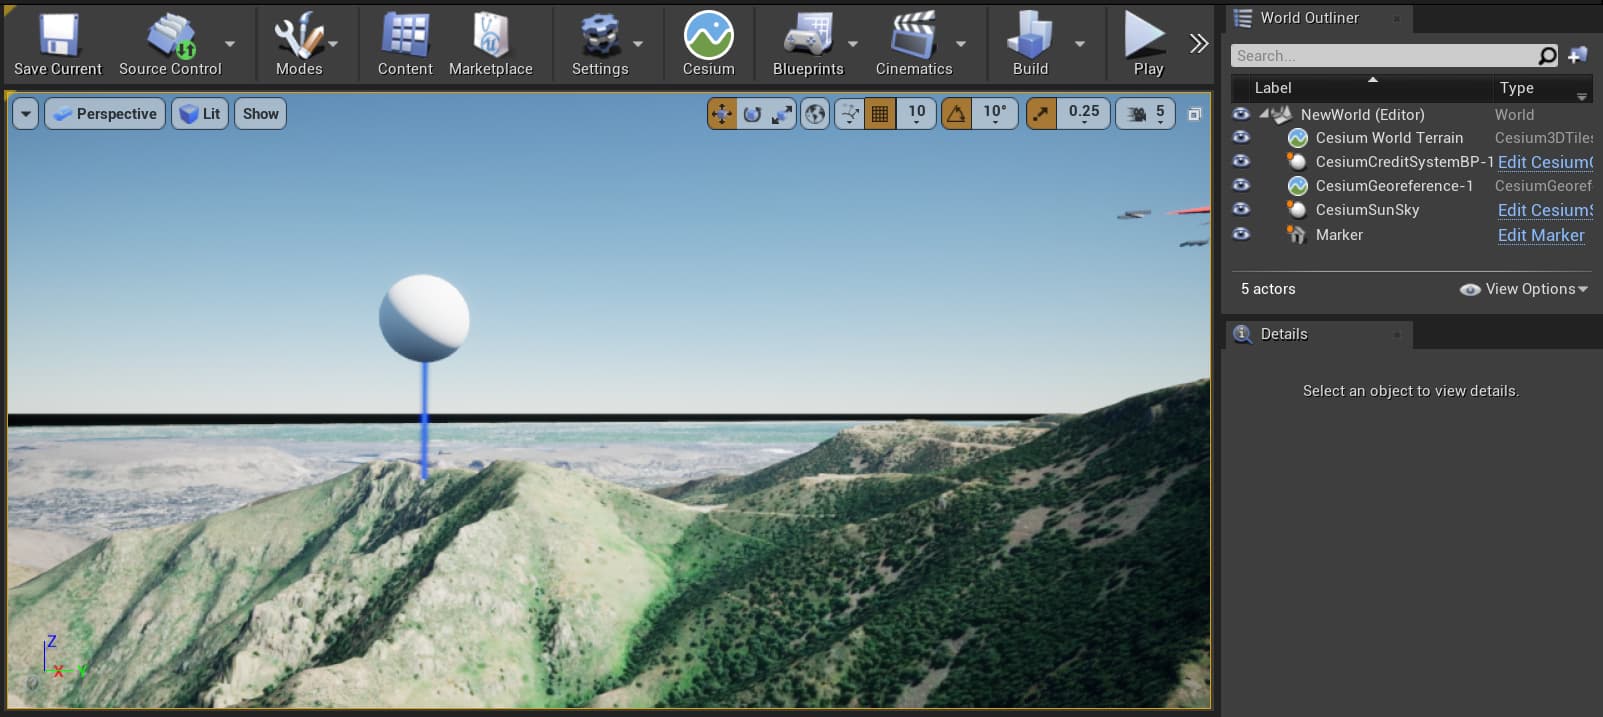The image size is (1603, 717).
Task: Toggle rotation snapping on or off
Action: click(956, 114)
